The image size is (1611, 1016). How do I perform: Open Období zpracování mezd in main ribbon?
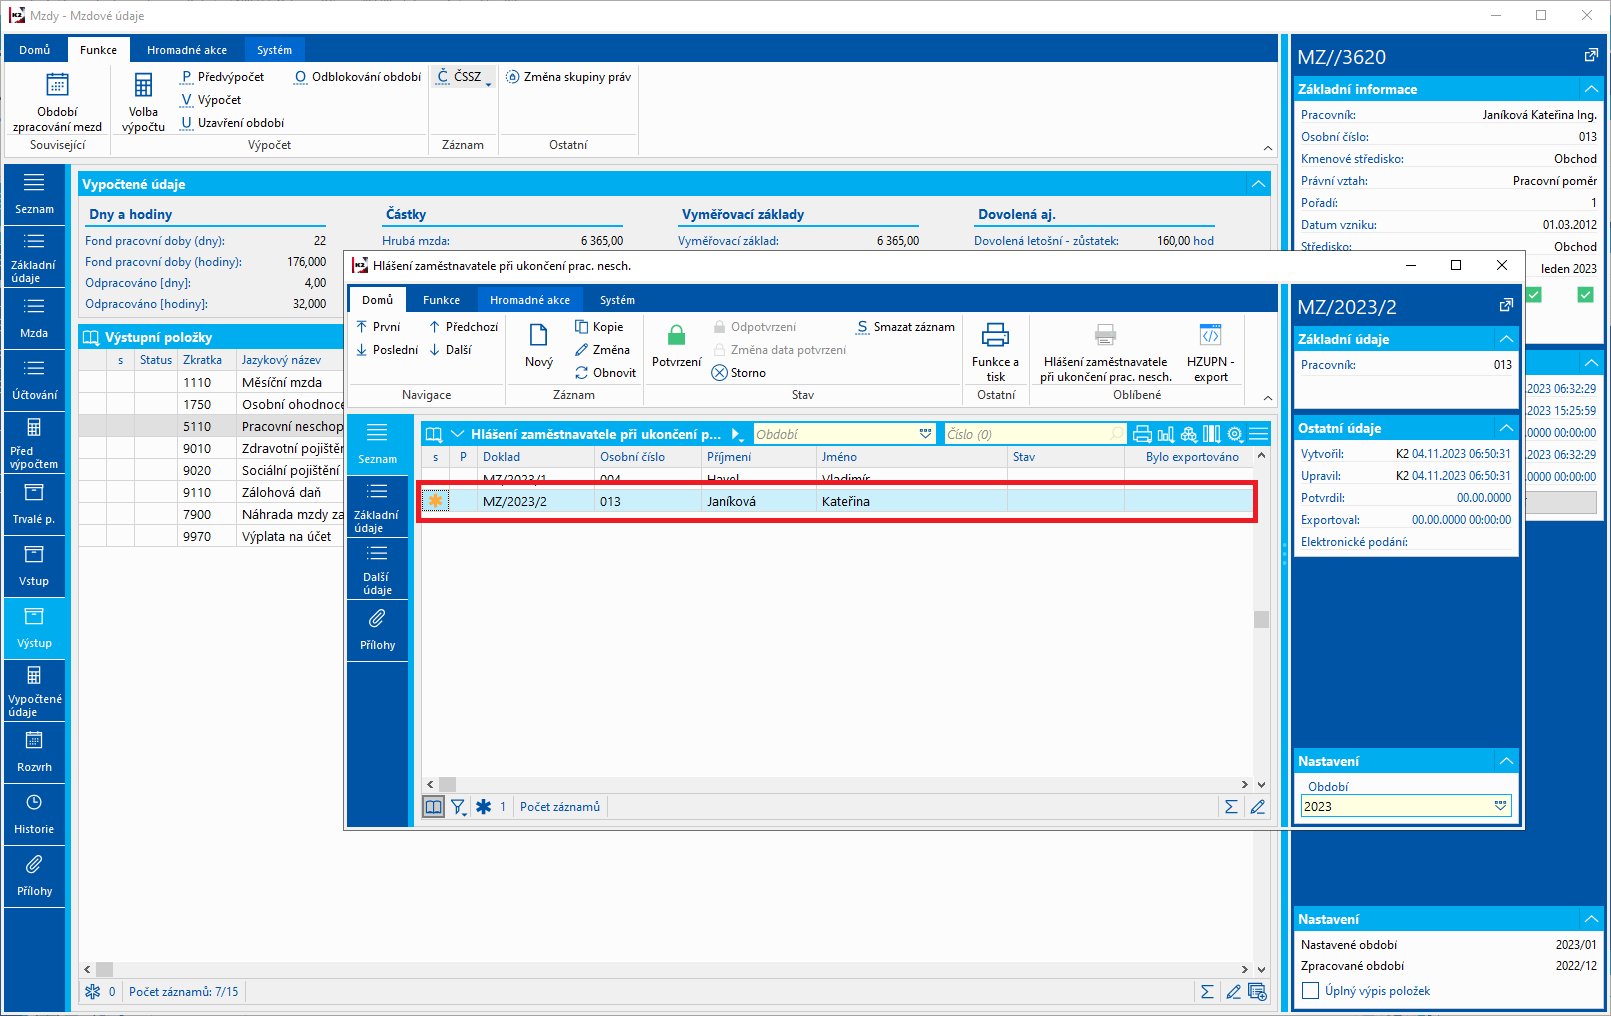(x=57, y=103)
